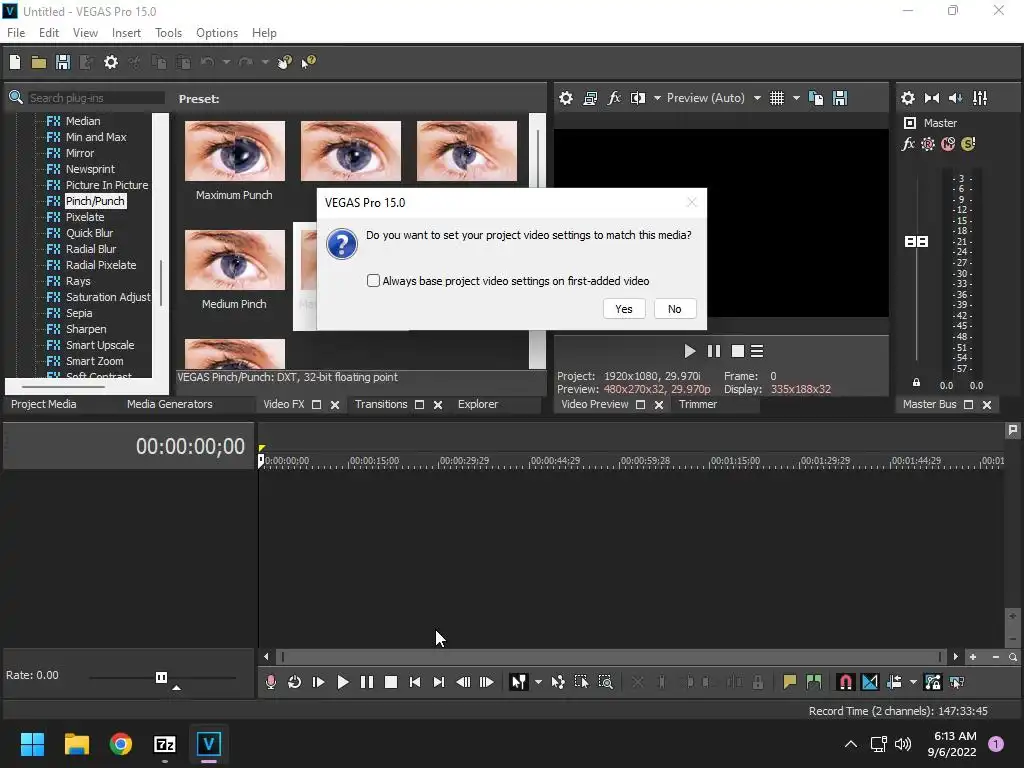Toggle Master solo button

point(968,144)
